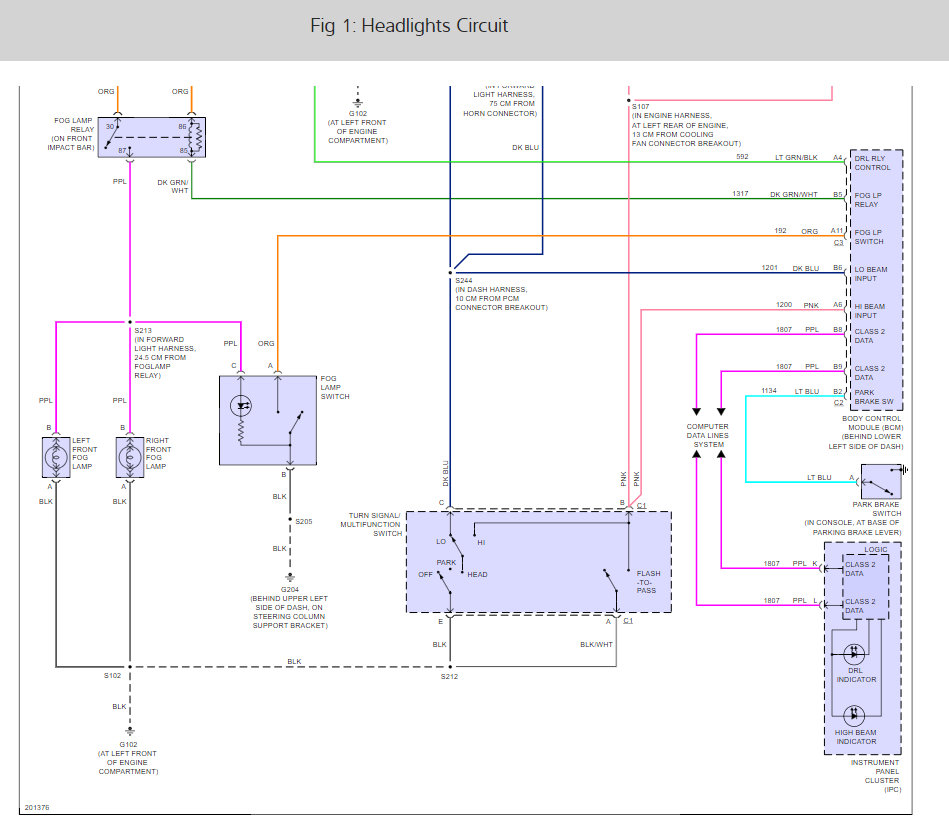Click the G102 ground symbol below splice S102
The image size is (949, 824).
point(128,731)
